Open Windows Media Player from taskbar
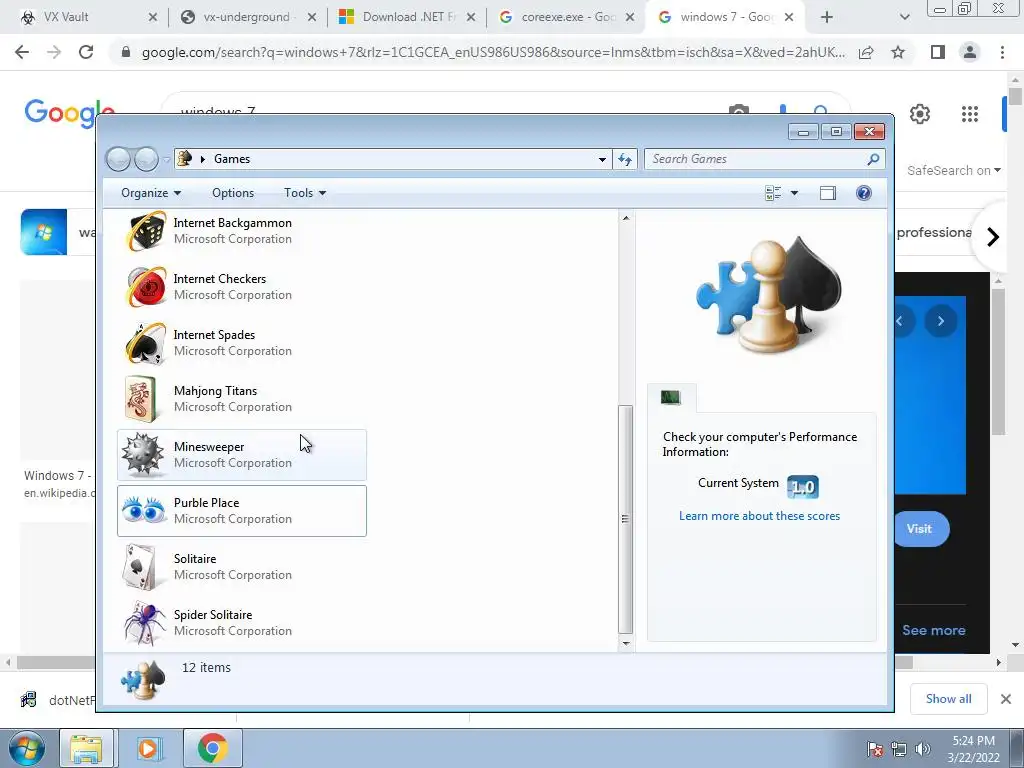This screenshot has width=1024, height=768. [148, 748]
